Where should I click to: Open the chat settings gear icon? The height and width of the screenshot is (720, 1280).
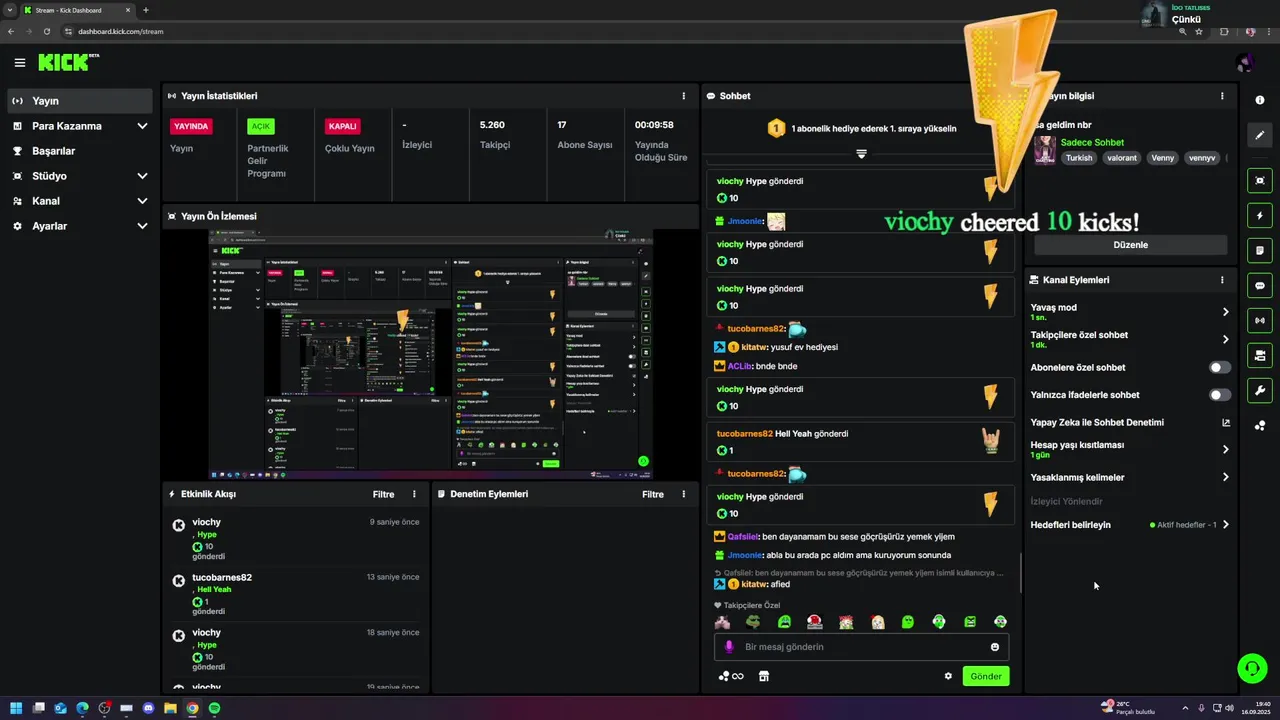tap(948, 676)
